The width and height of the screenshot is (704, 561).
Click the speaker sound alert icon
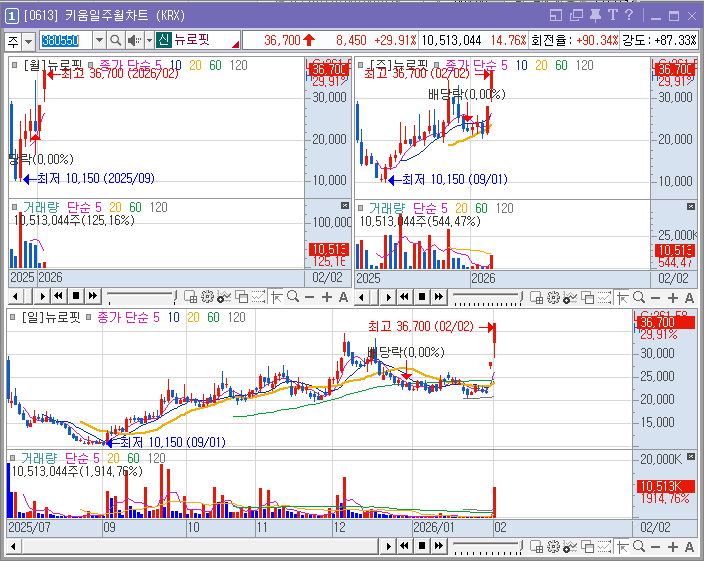tap(134, 41)
